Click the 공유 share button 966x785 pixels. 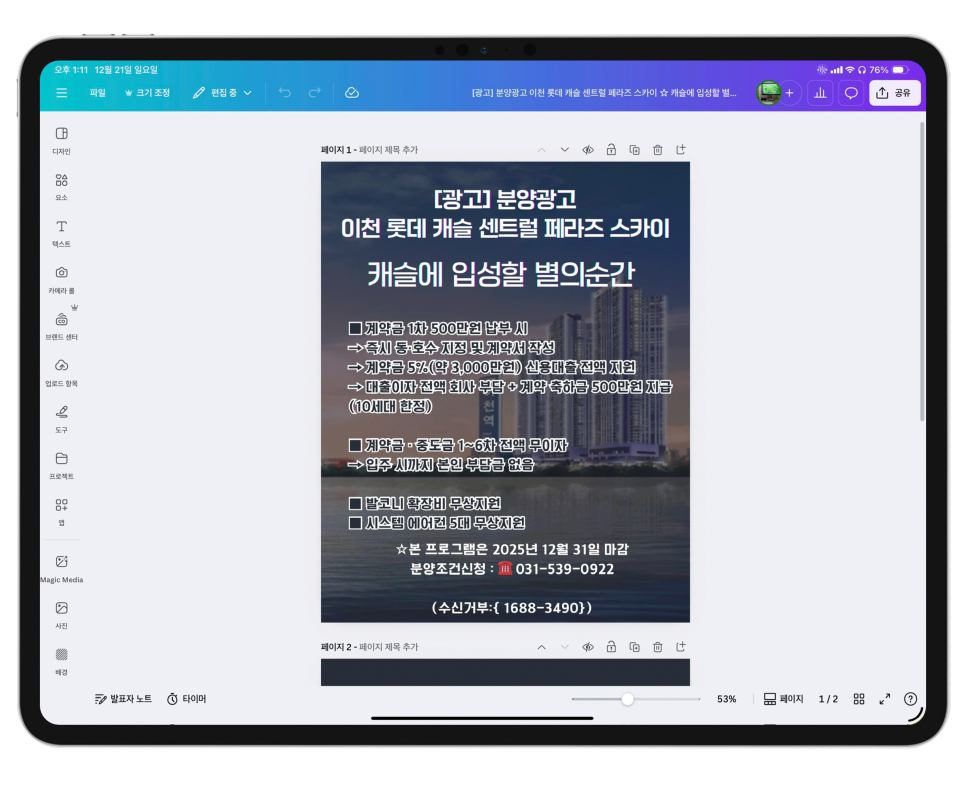tap(894, 92)
